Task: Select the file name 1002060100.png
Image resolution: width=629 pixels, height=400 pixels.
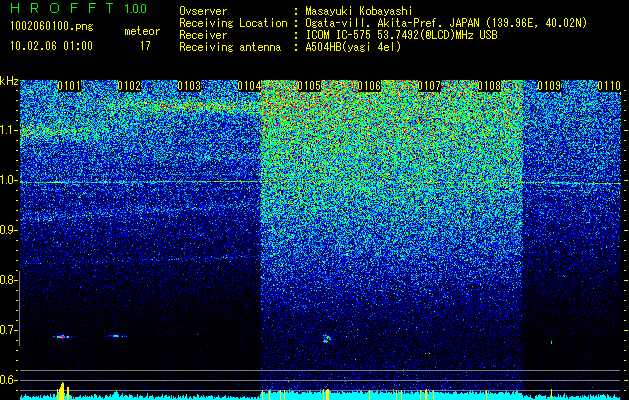Action: point(52,27)
